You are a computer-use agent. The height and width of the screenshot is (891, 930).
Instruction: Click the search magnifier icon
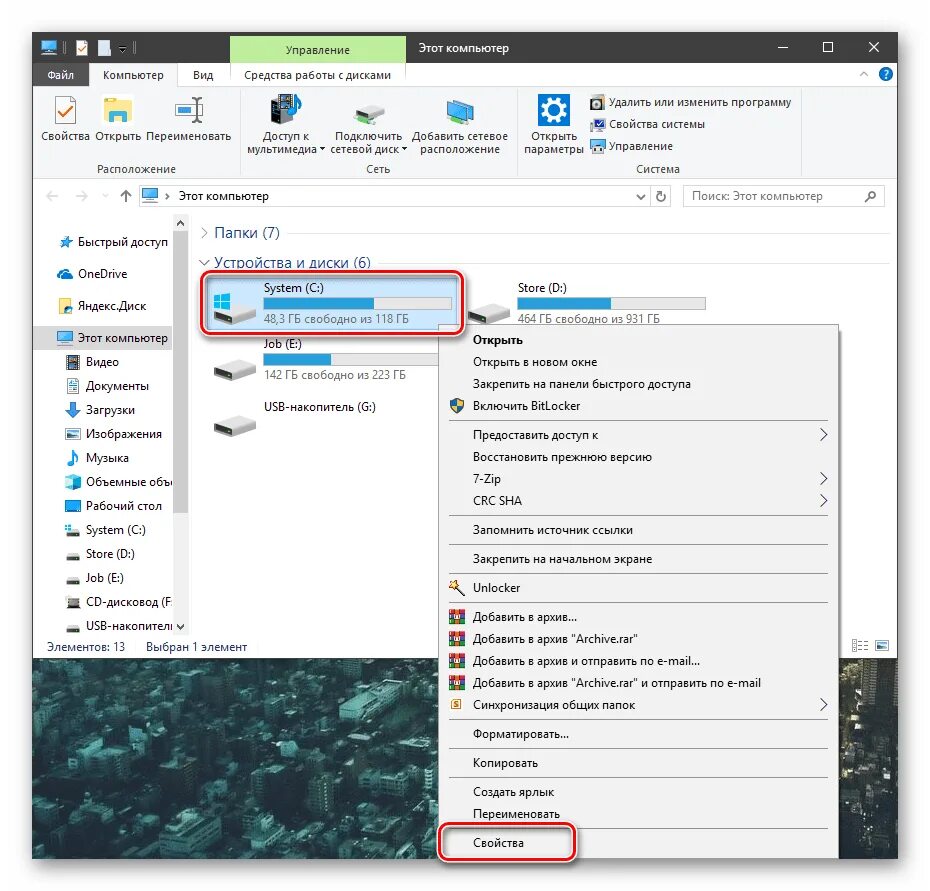coord(870,196)
